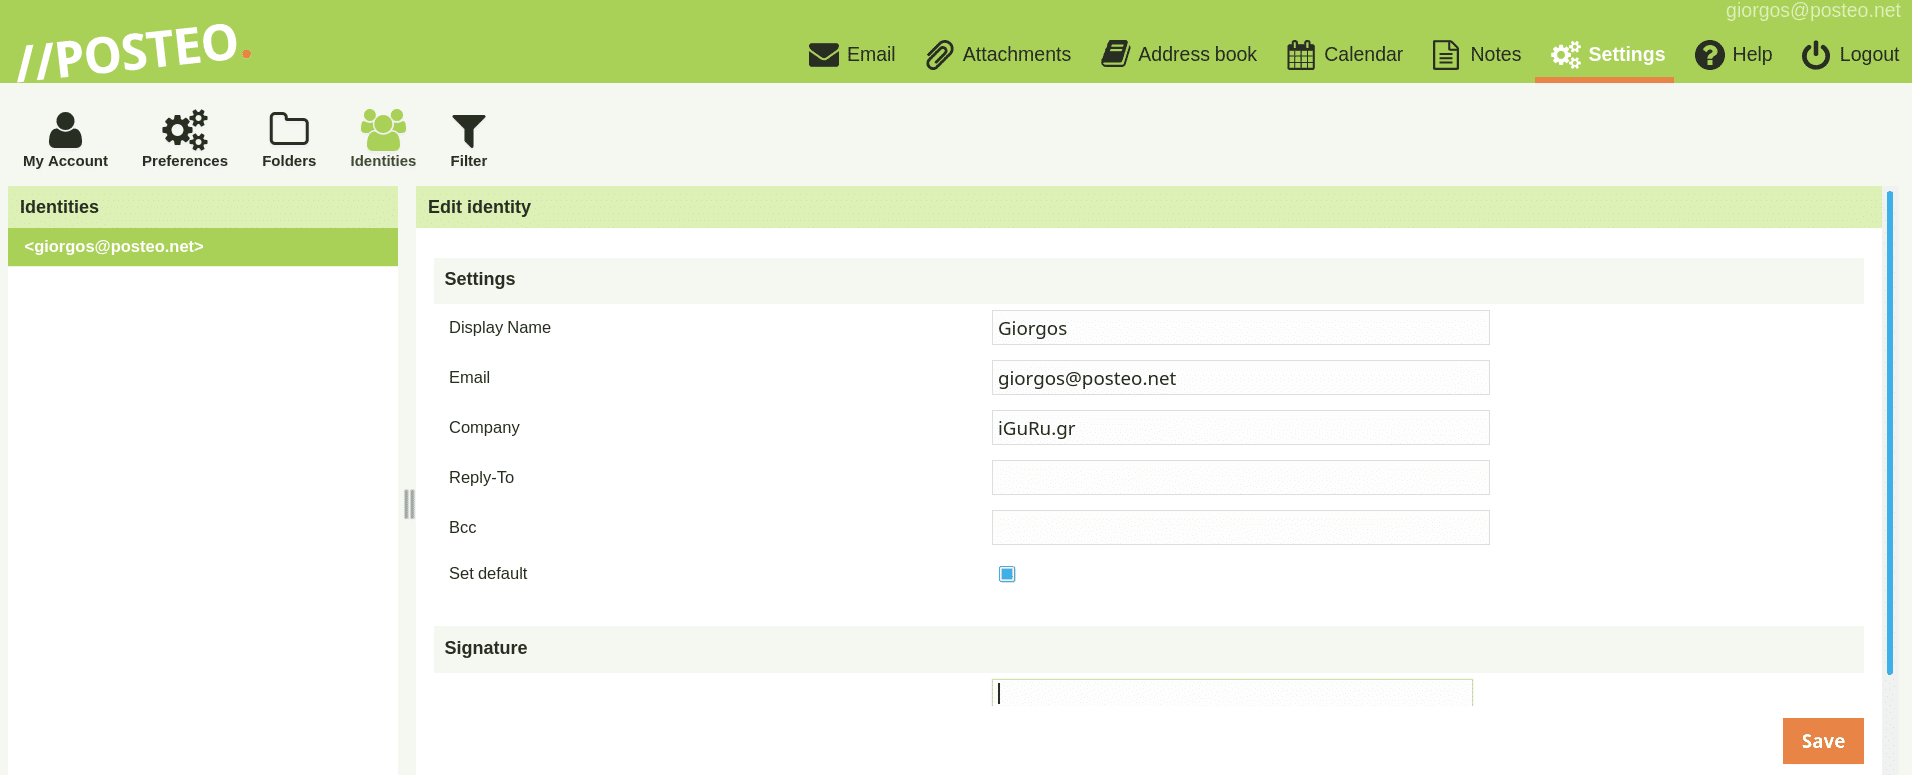Click the orange Save button
This screenshot has width=1912, height=775.
(1822, 741)
